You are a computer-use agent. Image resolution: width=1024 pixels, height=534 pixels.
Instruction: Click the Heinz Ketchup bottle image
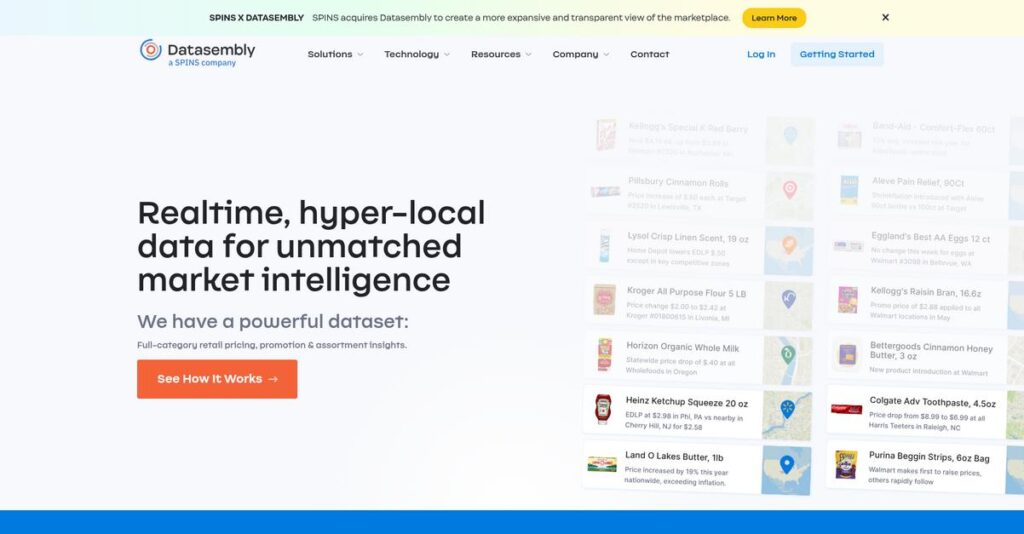tap(603, 410)
